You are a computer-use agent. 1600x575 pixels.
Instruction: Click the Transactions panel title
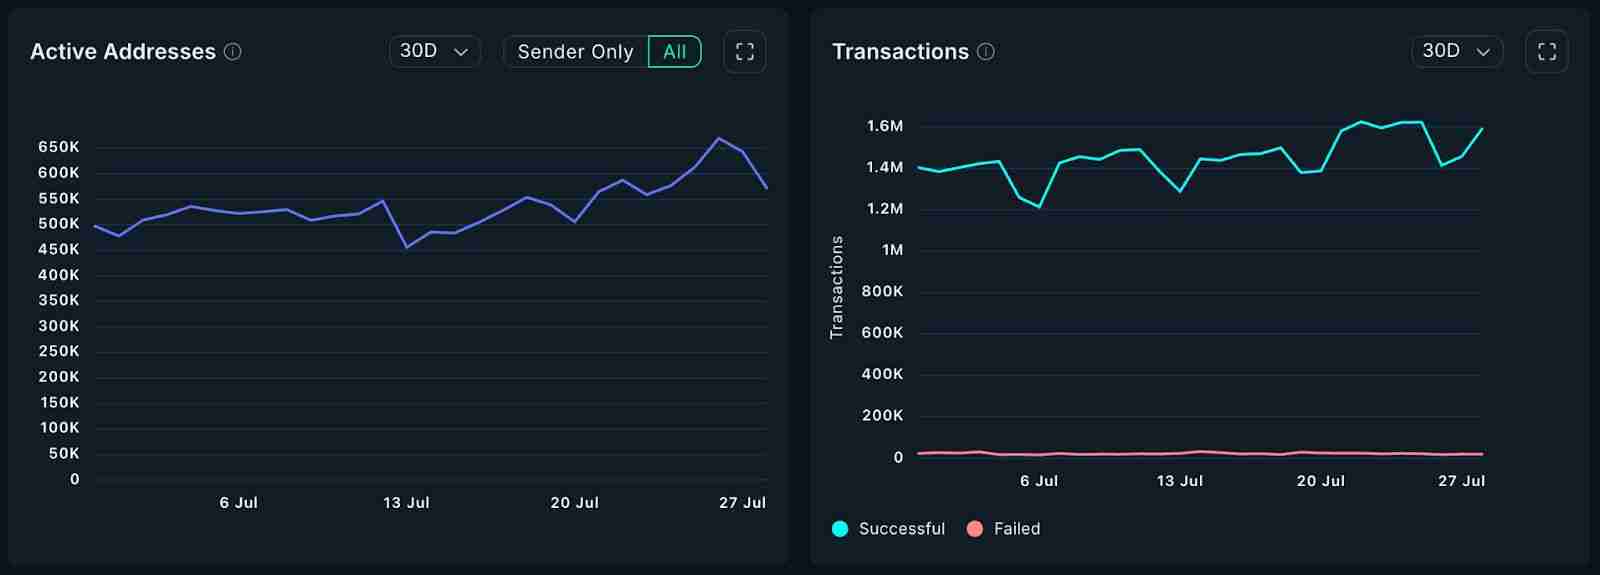(x=900, y=52)
